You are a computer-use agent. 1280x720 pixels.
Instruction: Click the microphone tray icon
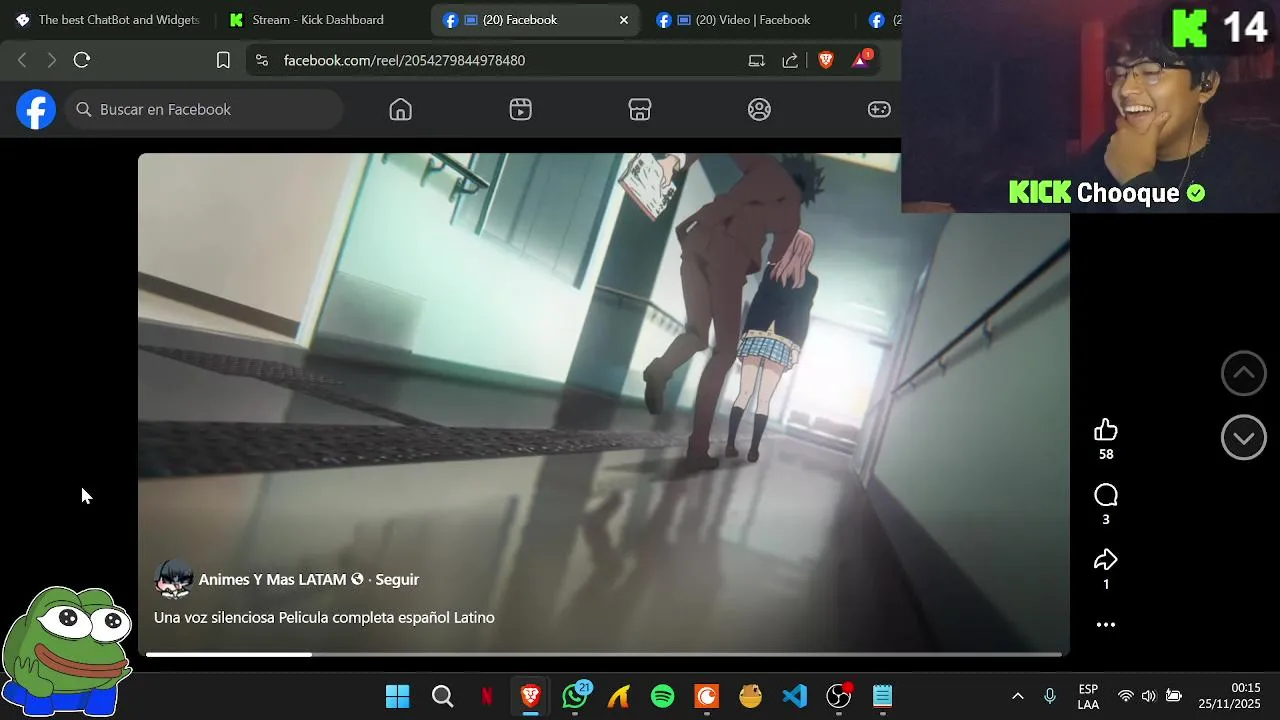pos(1050,696)
